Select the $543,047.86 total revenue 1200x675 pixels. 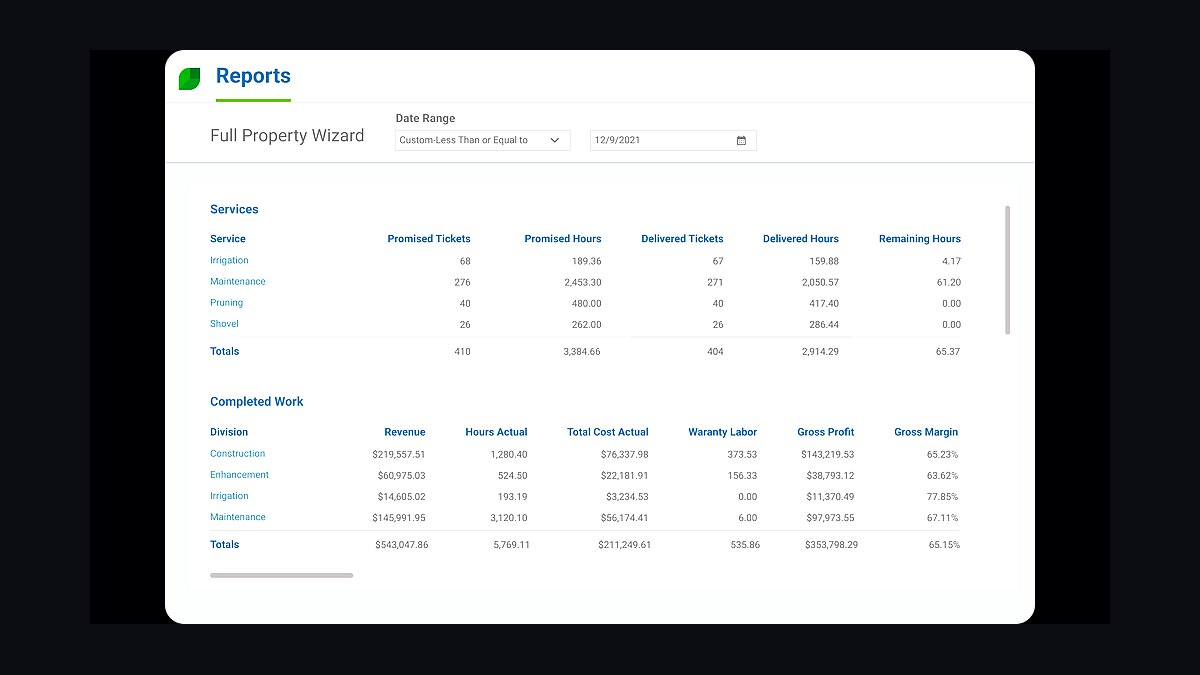point(402,545)
